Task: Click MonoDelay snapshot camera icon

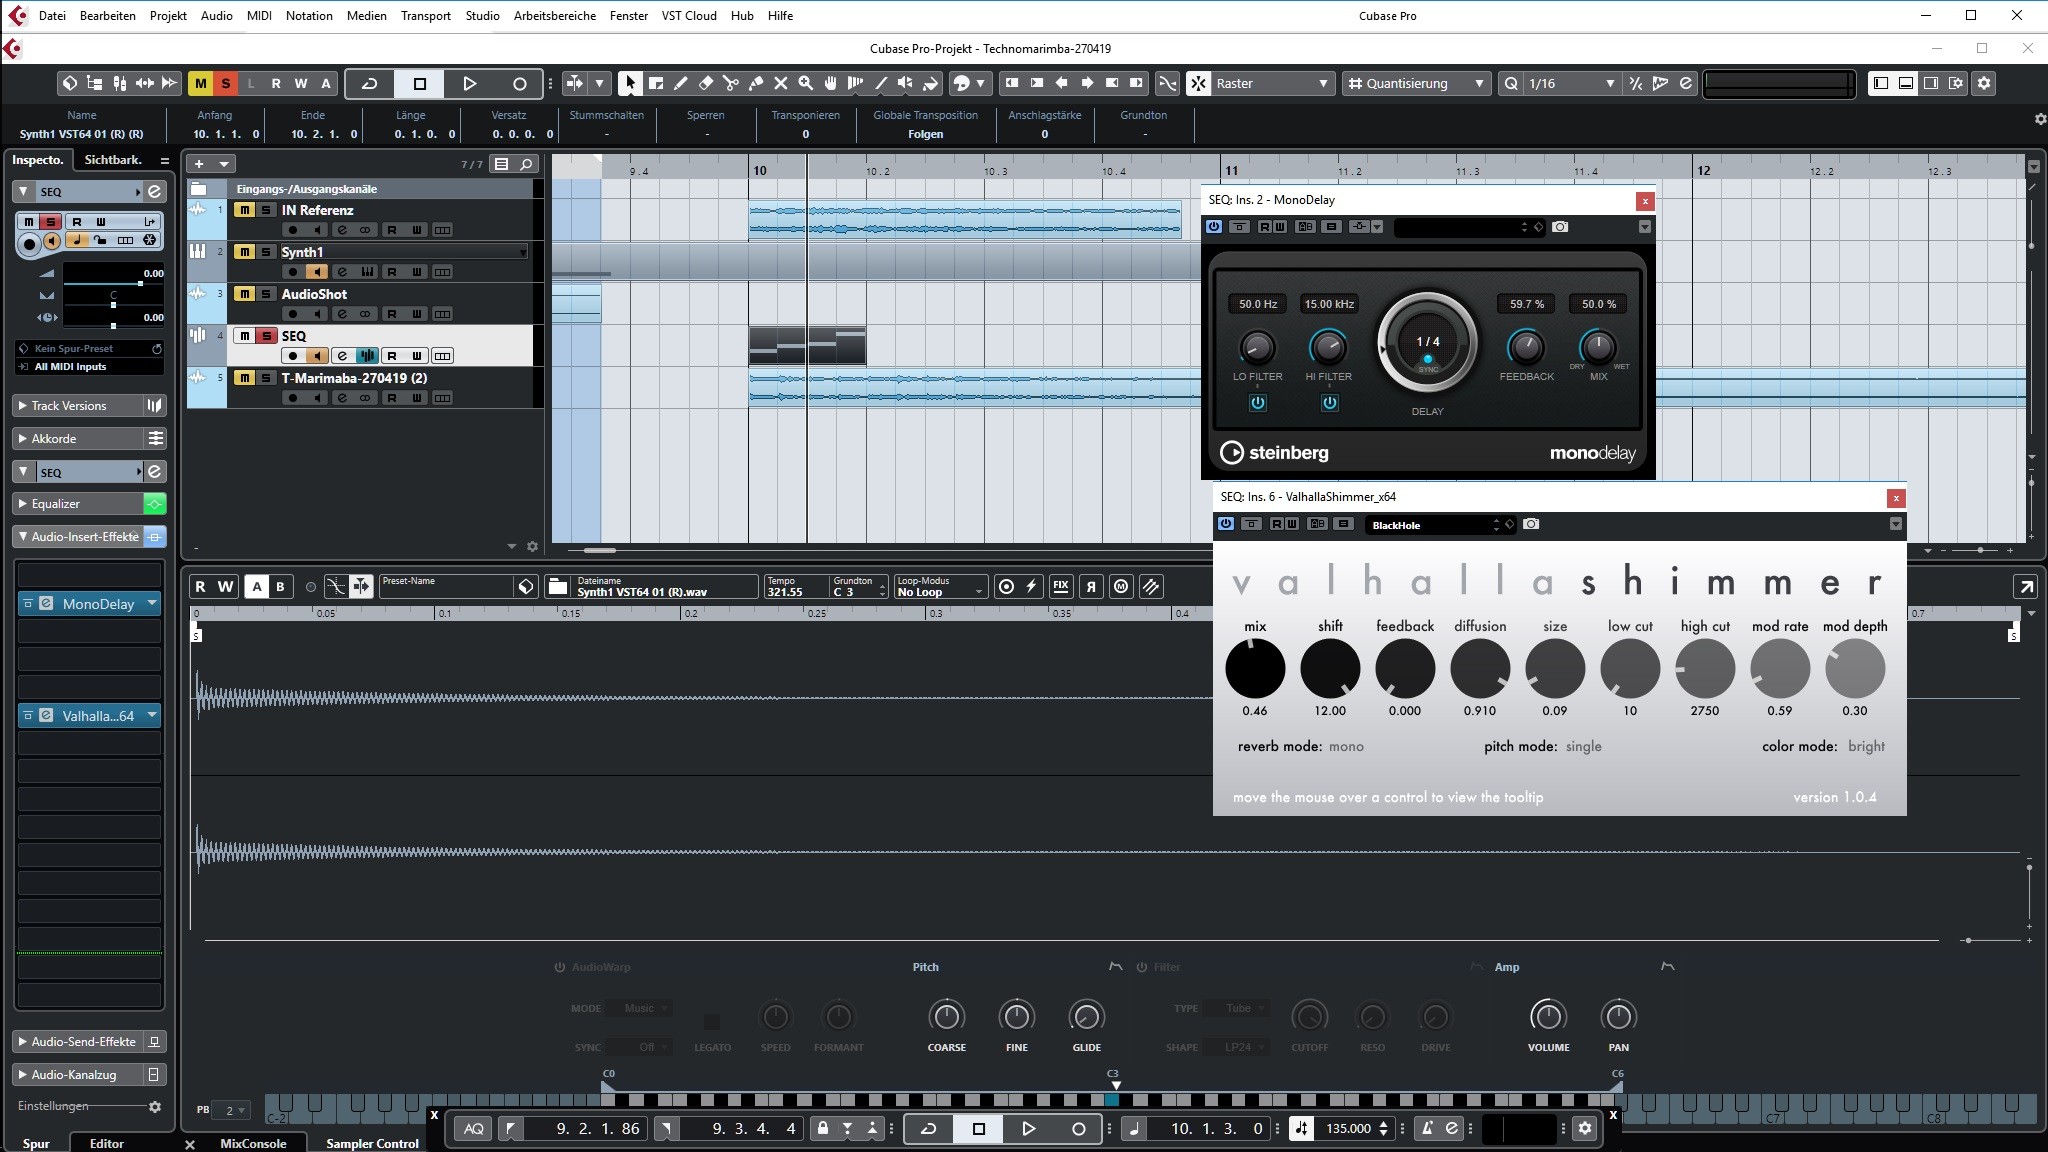Action: coord(1560,227)
